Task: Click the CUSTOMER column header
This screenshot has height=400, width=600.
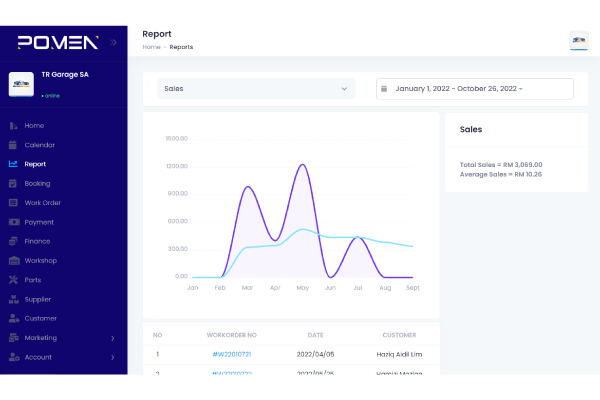Action: tap(399, 335)
